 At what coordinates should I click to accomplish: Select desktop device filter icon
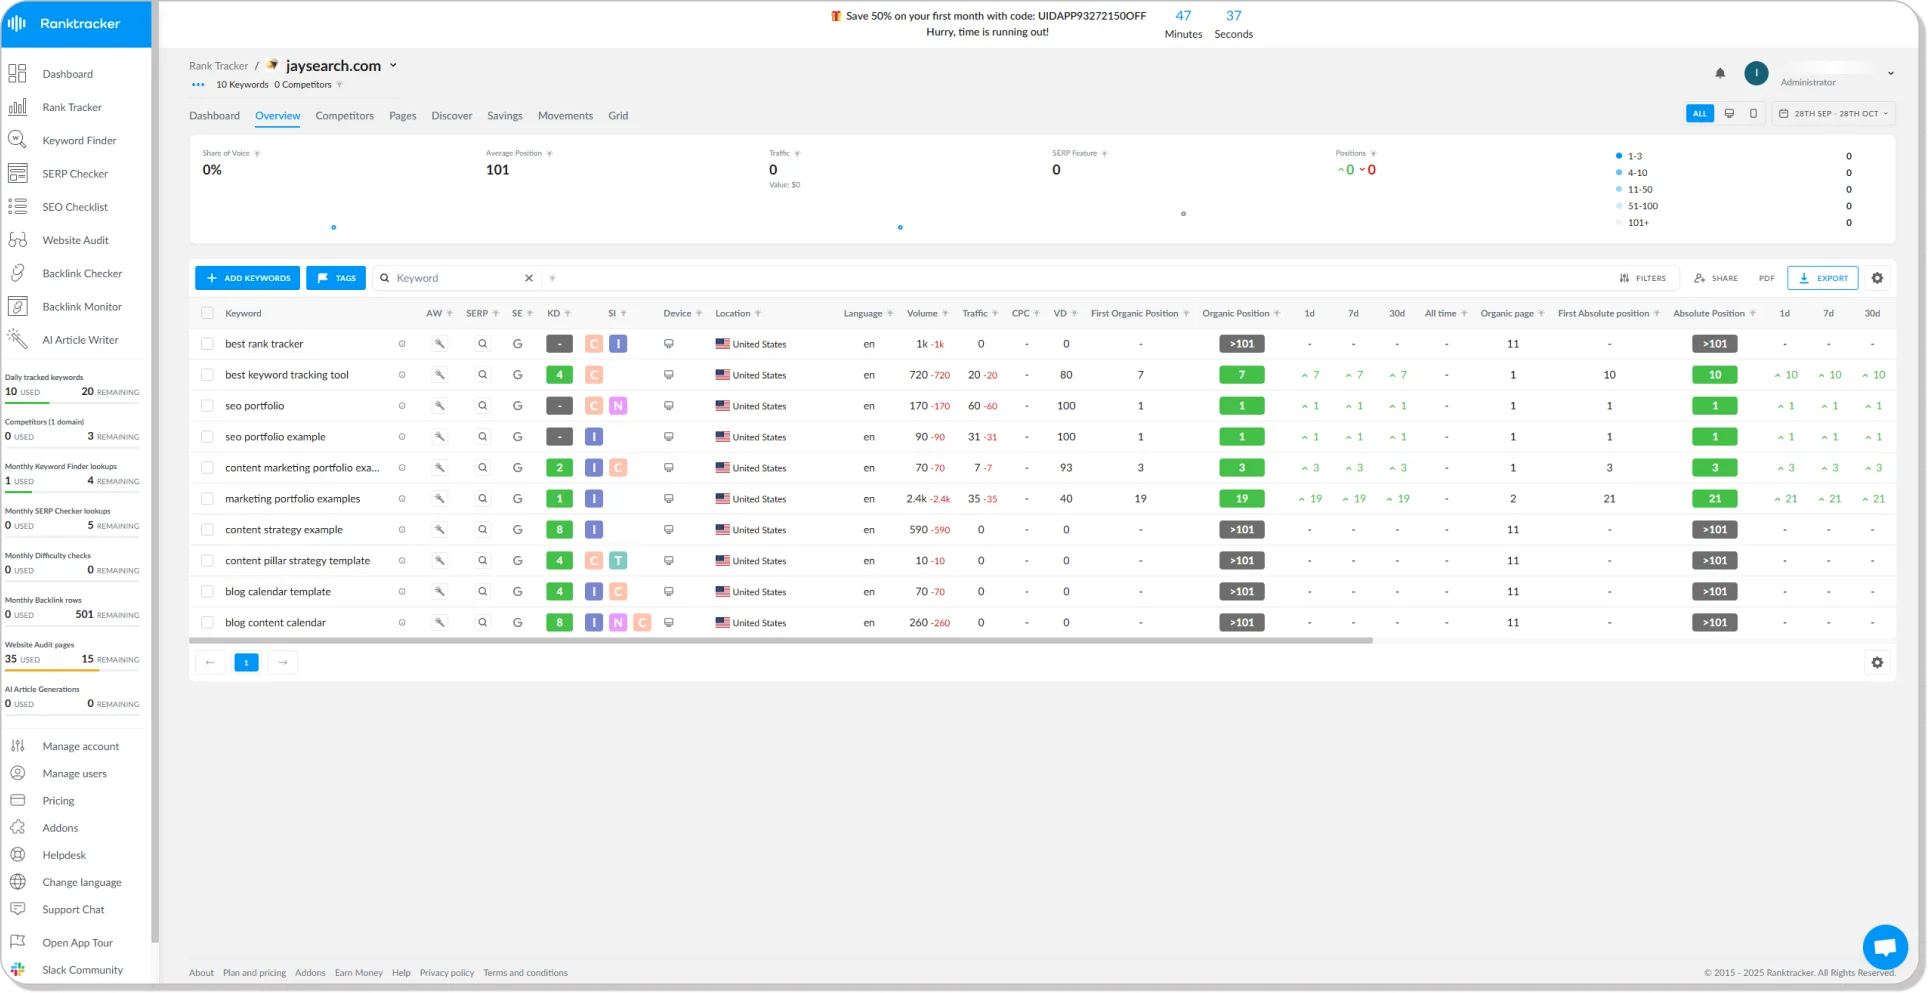pos(1729,113)
